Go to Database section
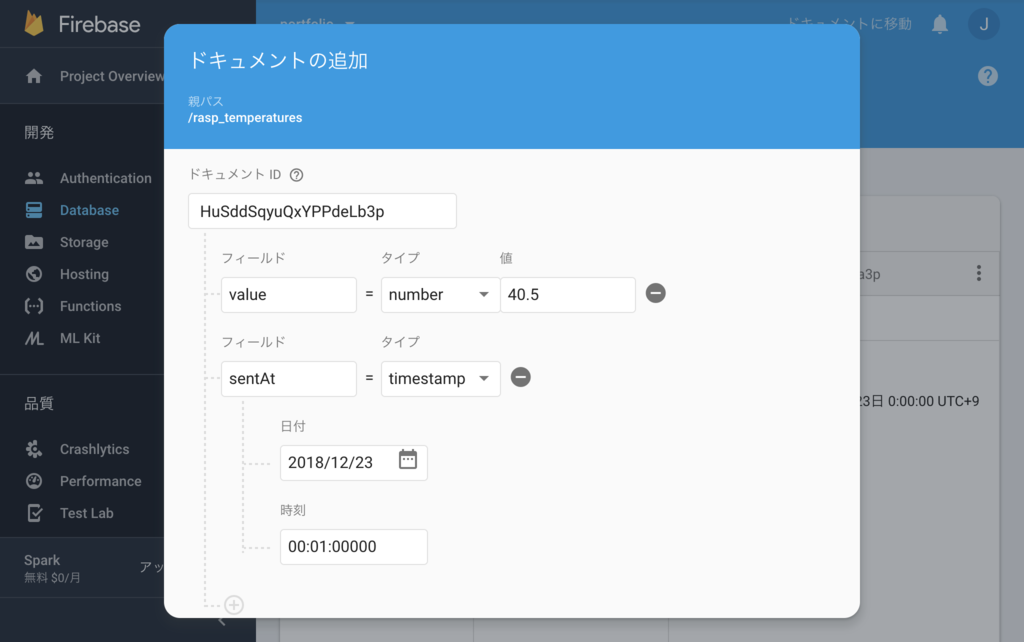The image size is (1024, 642). tap(89, 210)
